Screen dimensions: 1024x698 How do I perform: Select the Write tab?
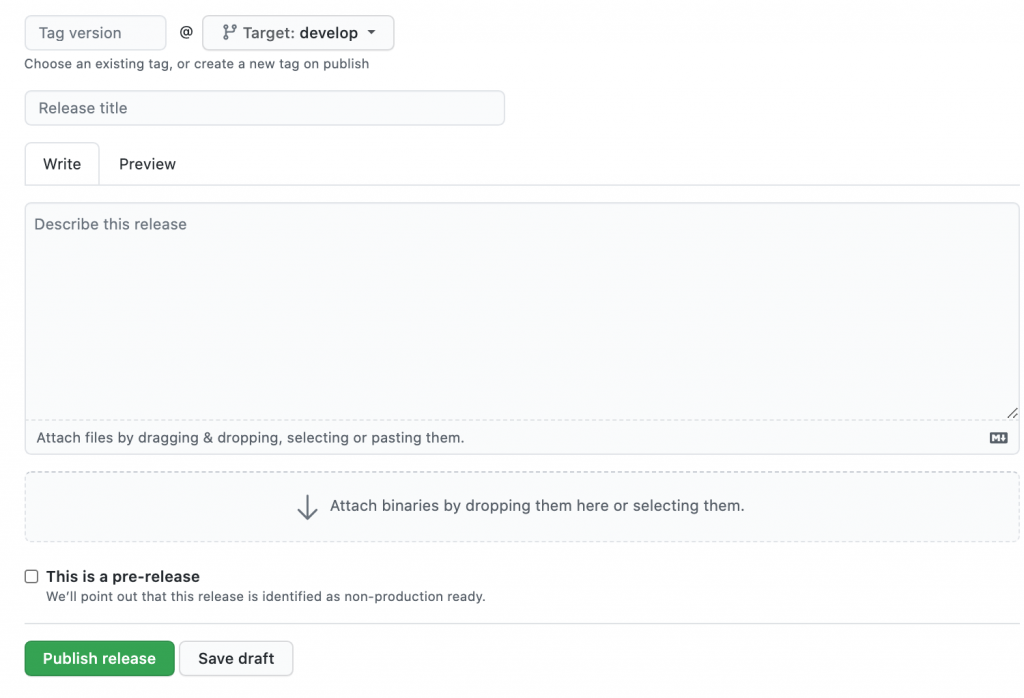coord(62,164)
